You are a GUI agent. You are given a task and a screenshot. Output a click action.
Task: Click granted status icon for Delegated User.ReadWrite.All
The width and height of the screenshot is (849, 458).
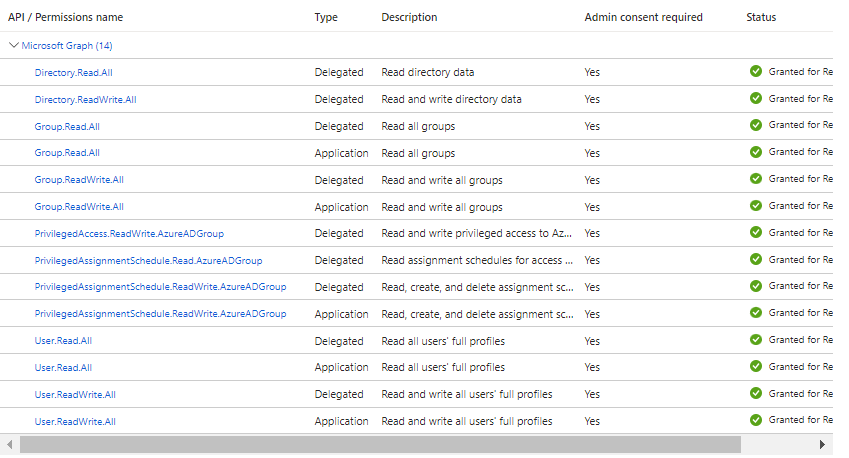[756, 394]
